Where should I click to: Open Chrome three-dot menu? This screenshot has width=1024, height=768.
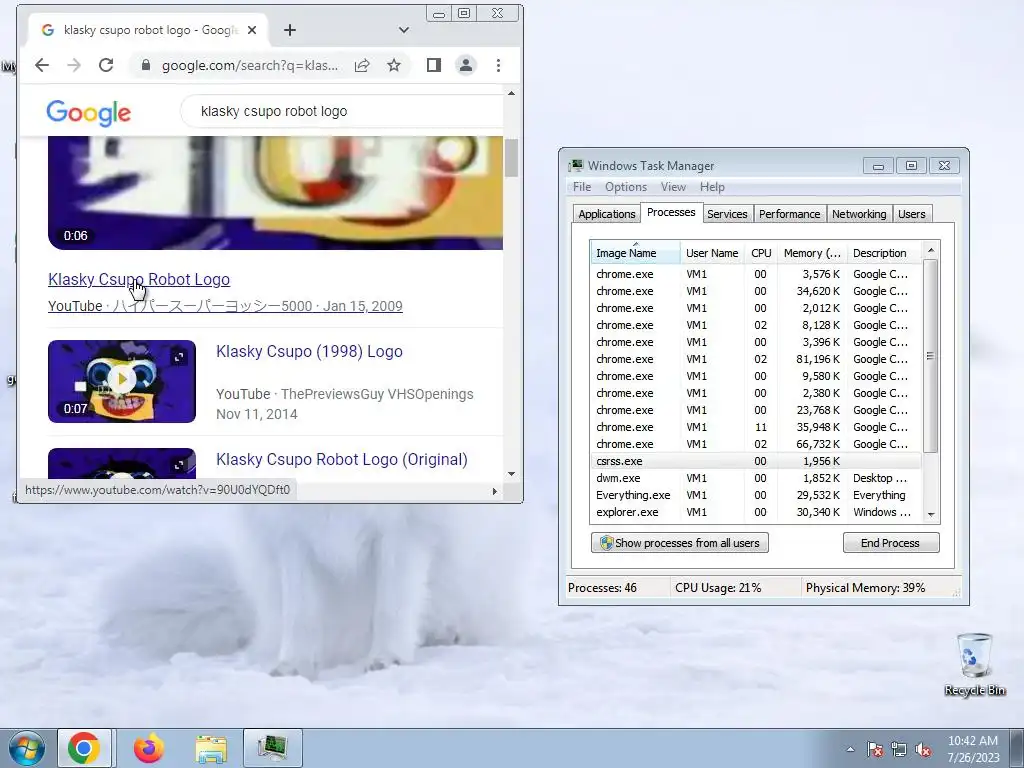[x=498, y=65]
